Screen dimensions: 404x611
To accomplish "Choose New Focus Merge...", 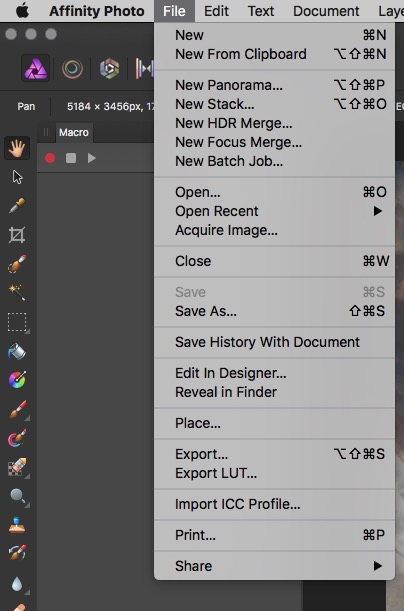I will pos(274,142).
